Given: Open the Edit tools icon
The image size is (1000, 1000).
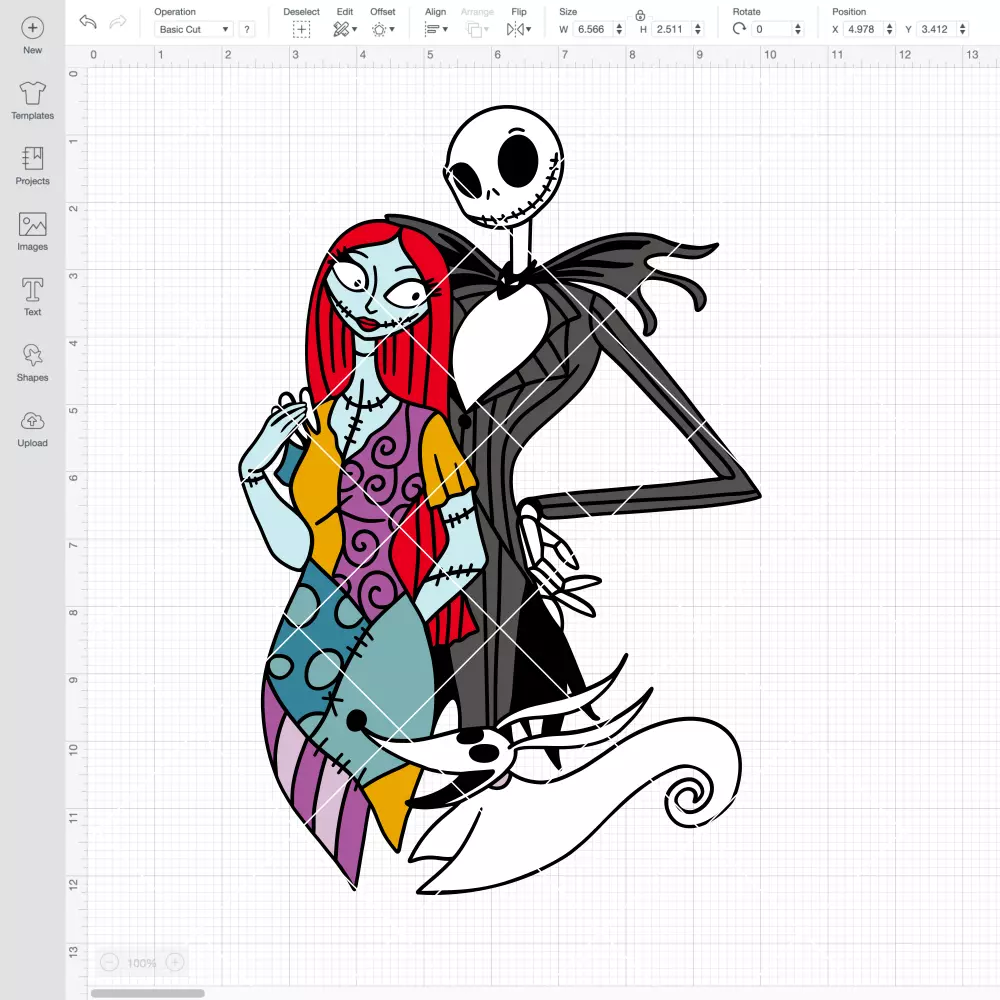Looking at the screenshot, I should coord(341,29).
